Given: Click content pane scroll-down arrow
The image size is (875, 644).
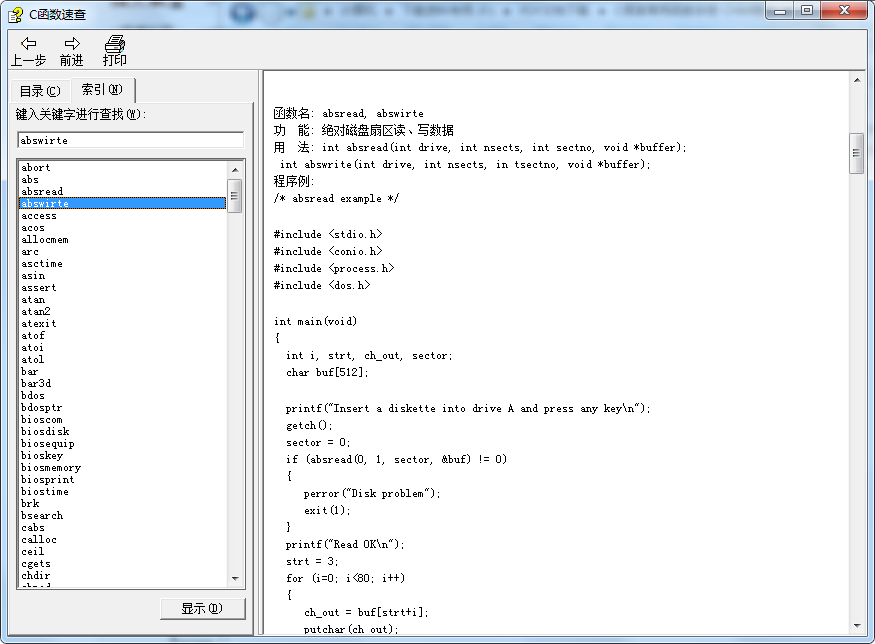Looking at the screenshot, I should (857, 625).
